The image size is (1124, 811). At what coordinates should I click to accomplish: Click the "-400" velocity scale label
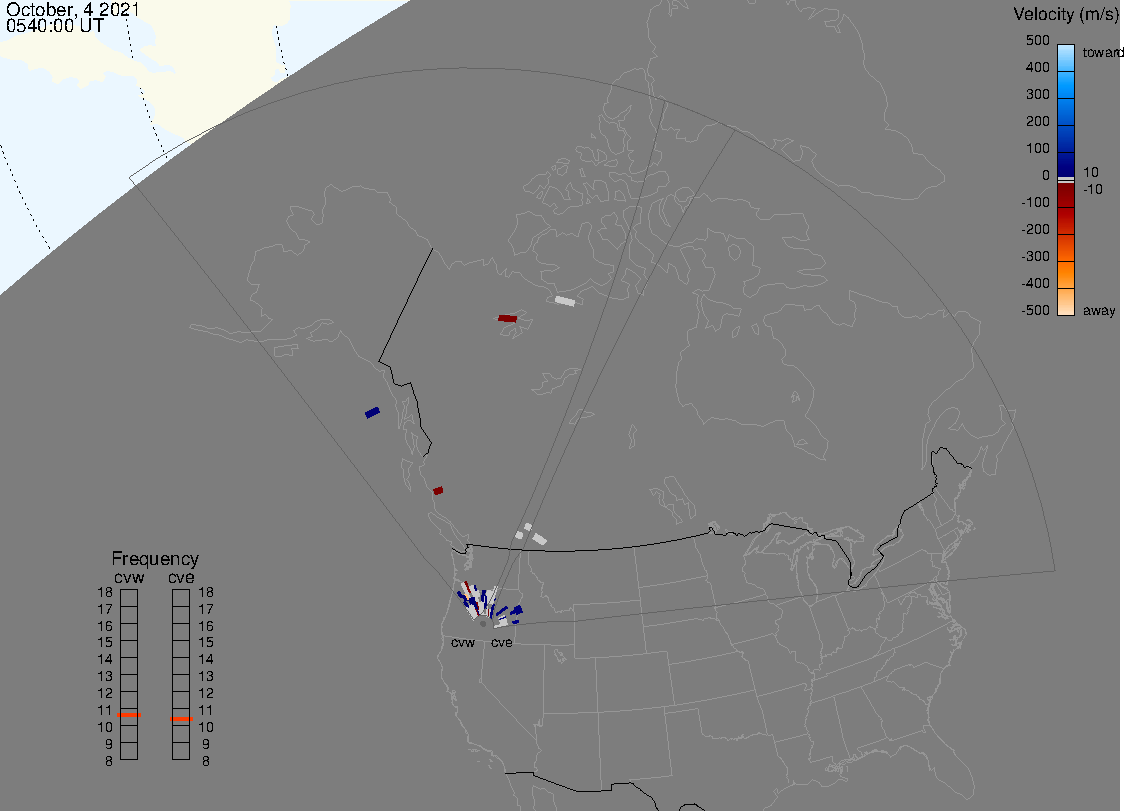point(1035,283)
